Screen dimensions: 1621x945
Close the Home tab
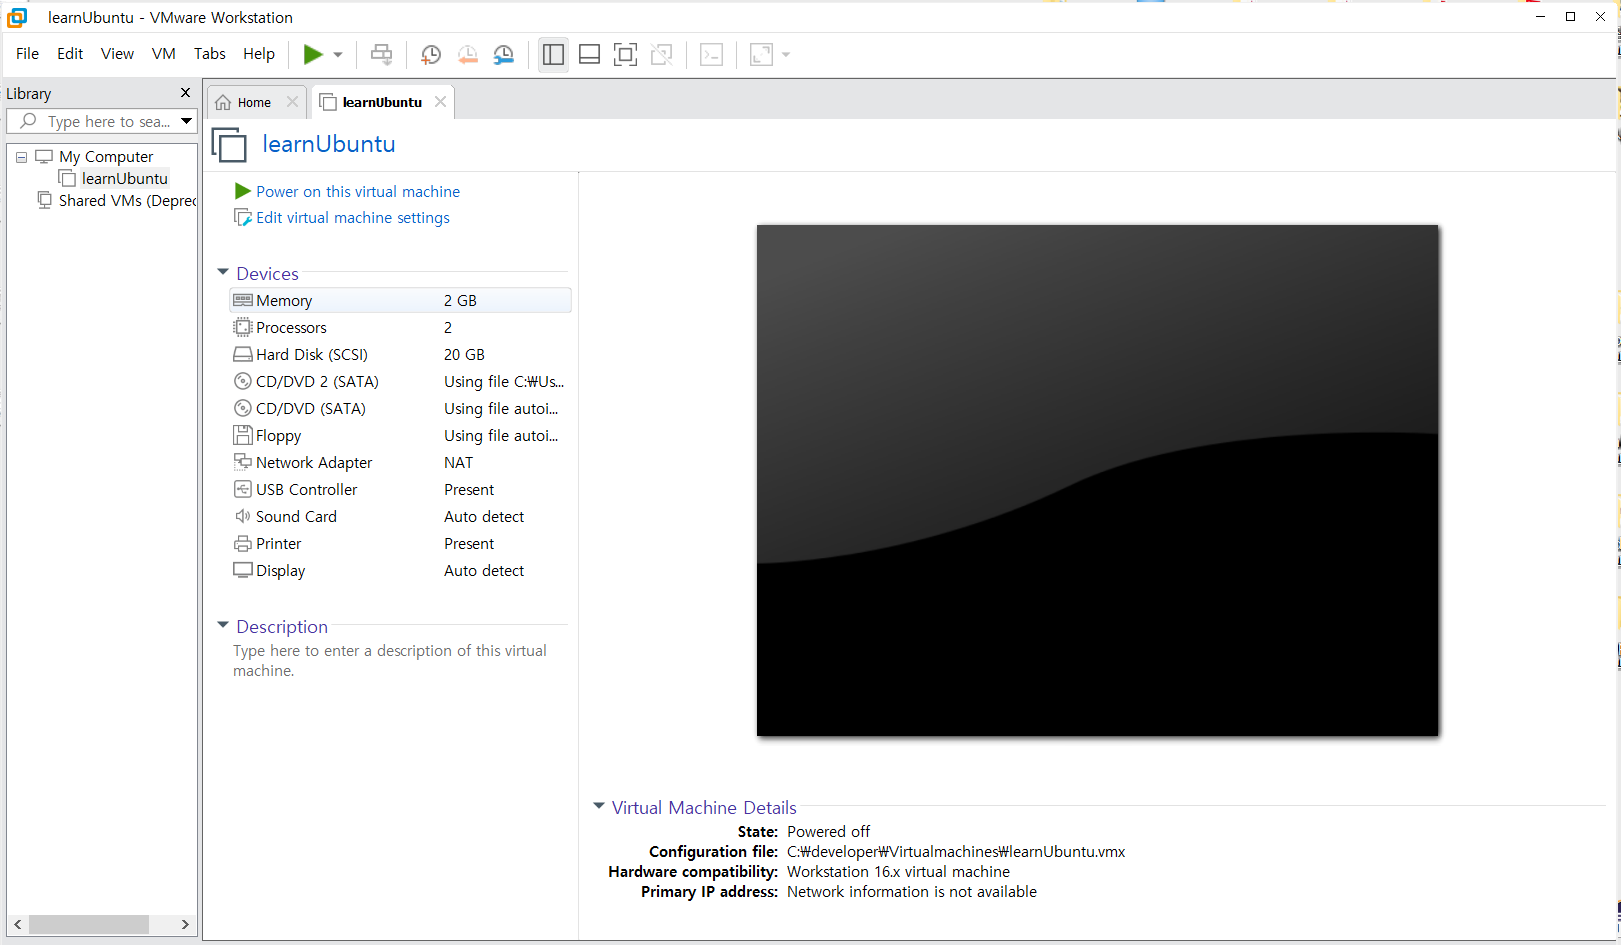pyautogui.click(x=292, y=102)
